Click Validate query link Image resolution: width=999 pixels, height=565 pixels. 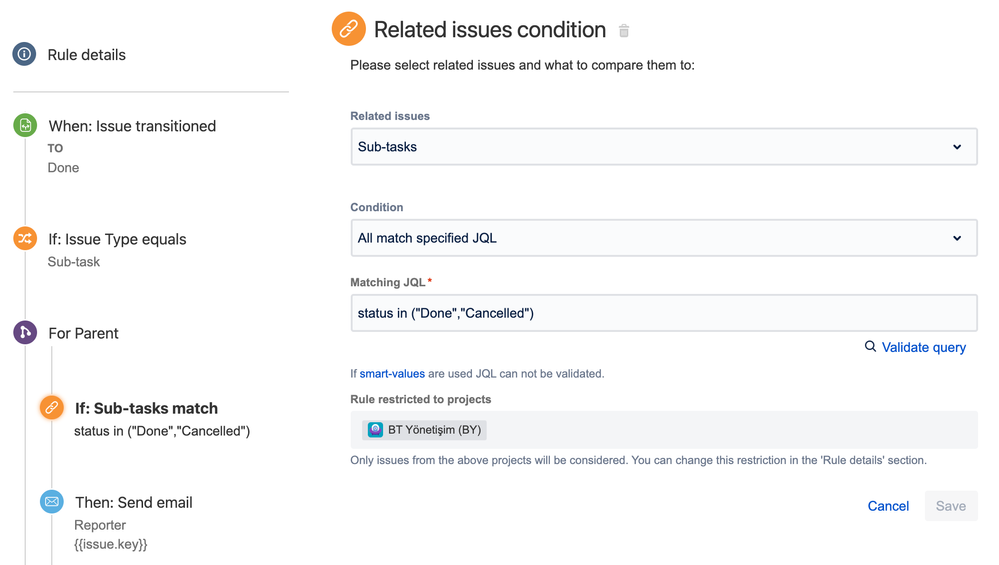click(923, 347)
